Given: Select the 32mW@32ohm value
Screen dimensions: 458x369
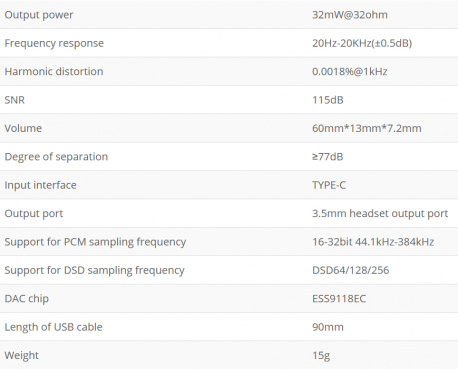Looking at the screenshot, I should pos(350,15).
